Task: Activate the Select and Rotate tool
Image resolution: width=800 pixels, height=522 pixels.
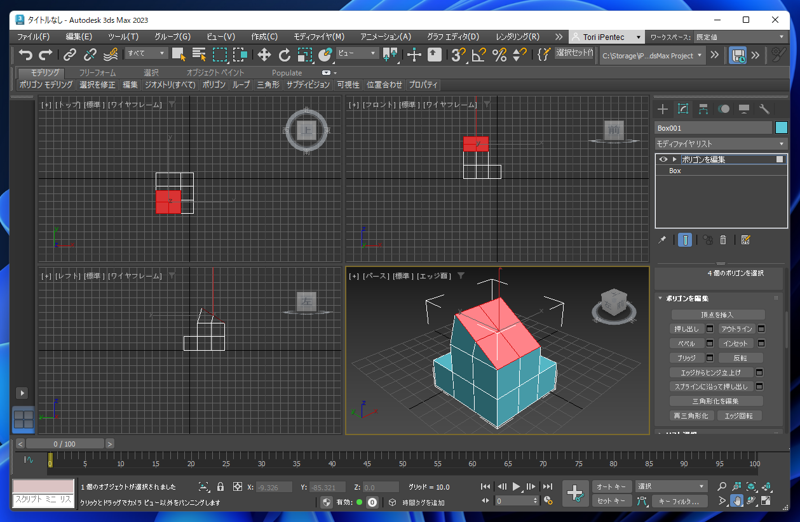Action: 284,54
